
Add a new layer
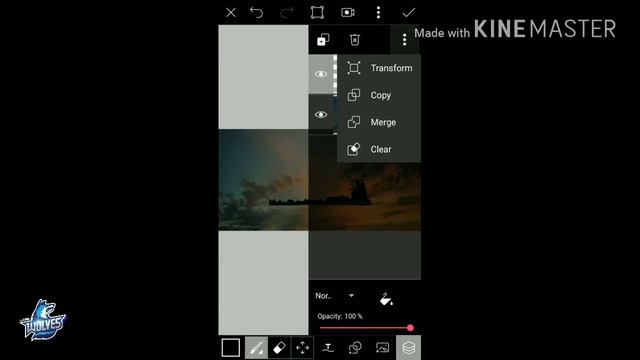coord(323,40)
